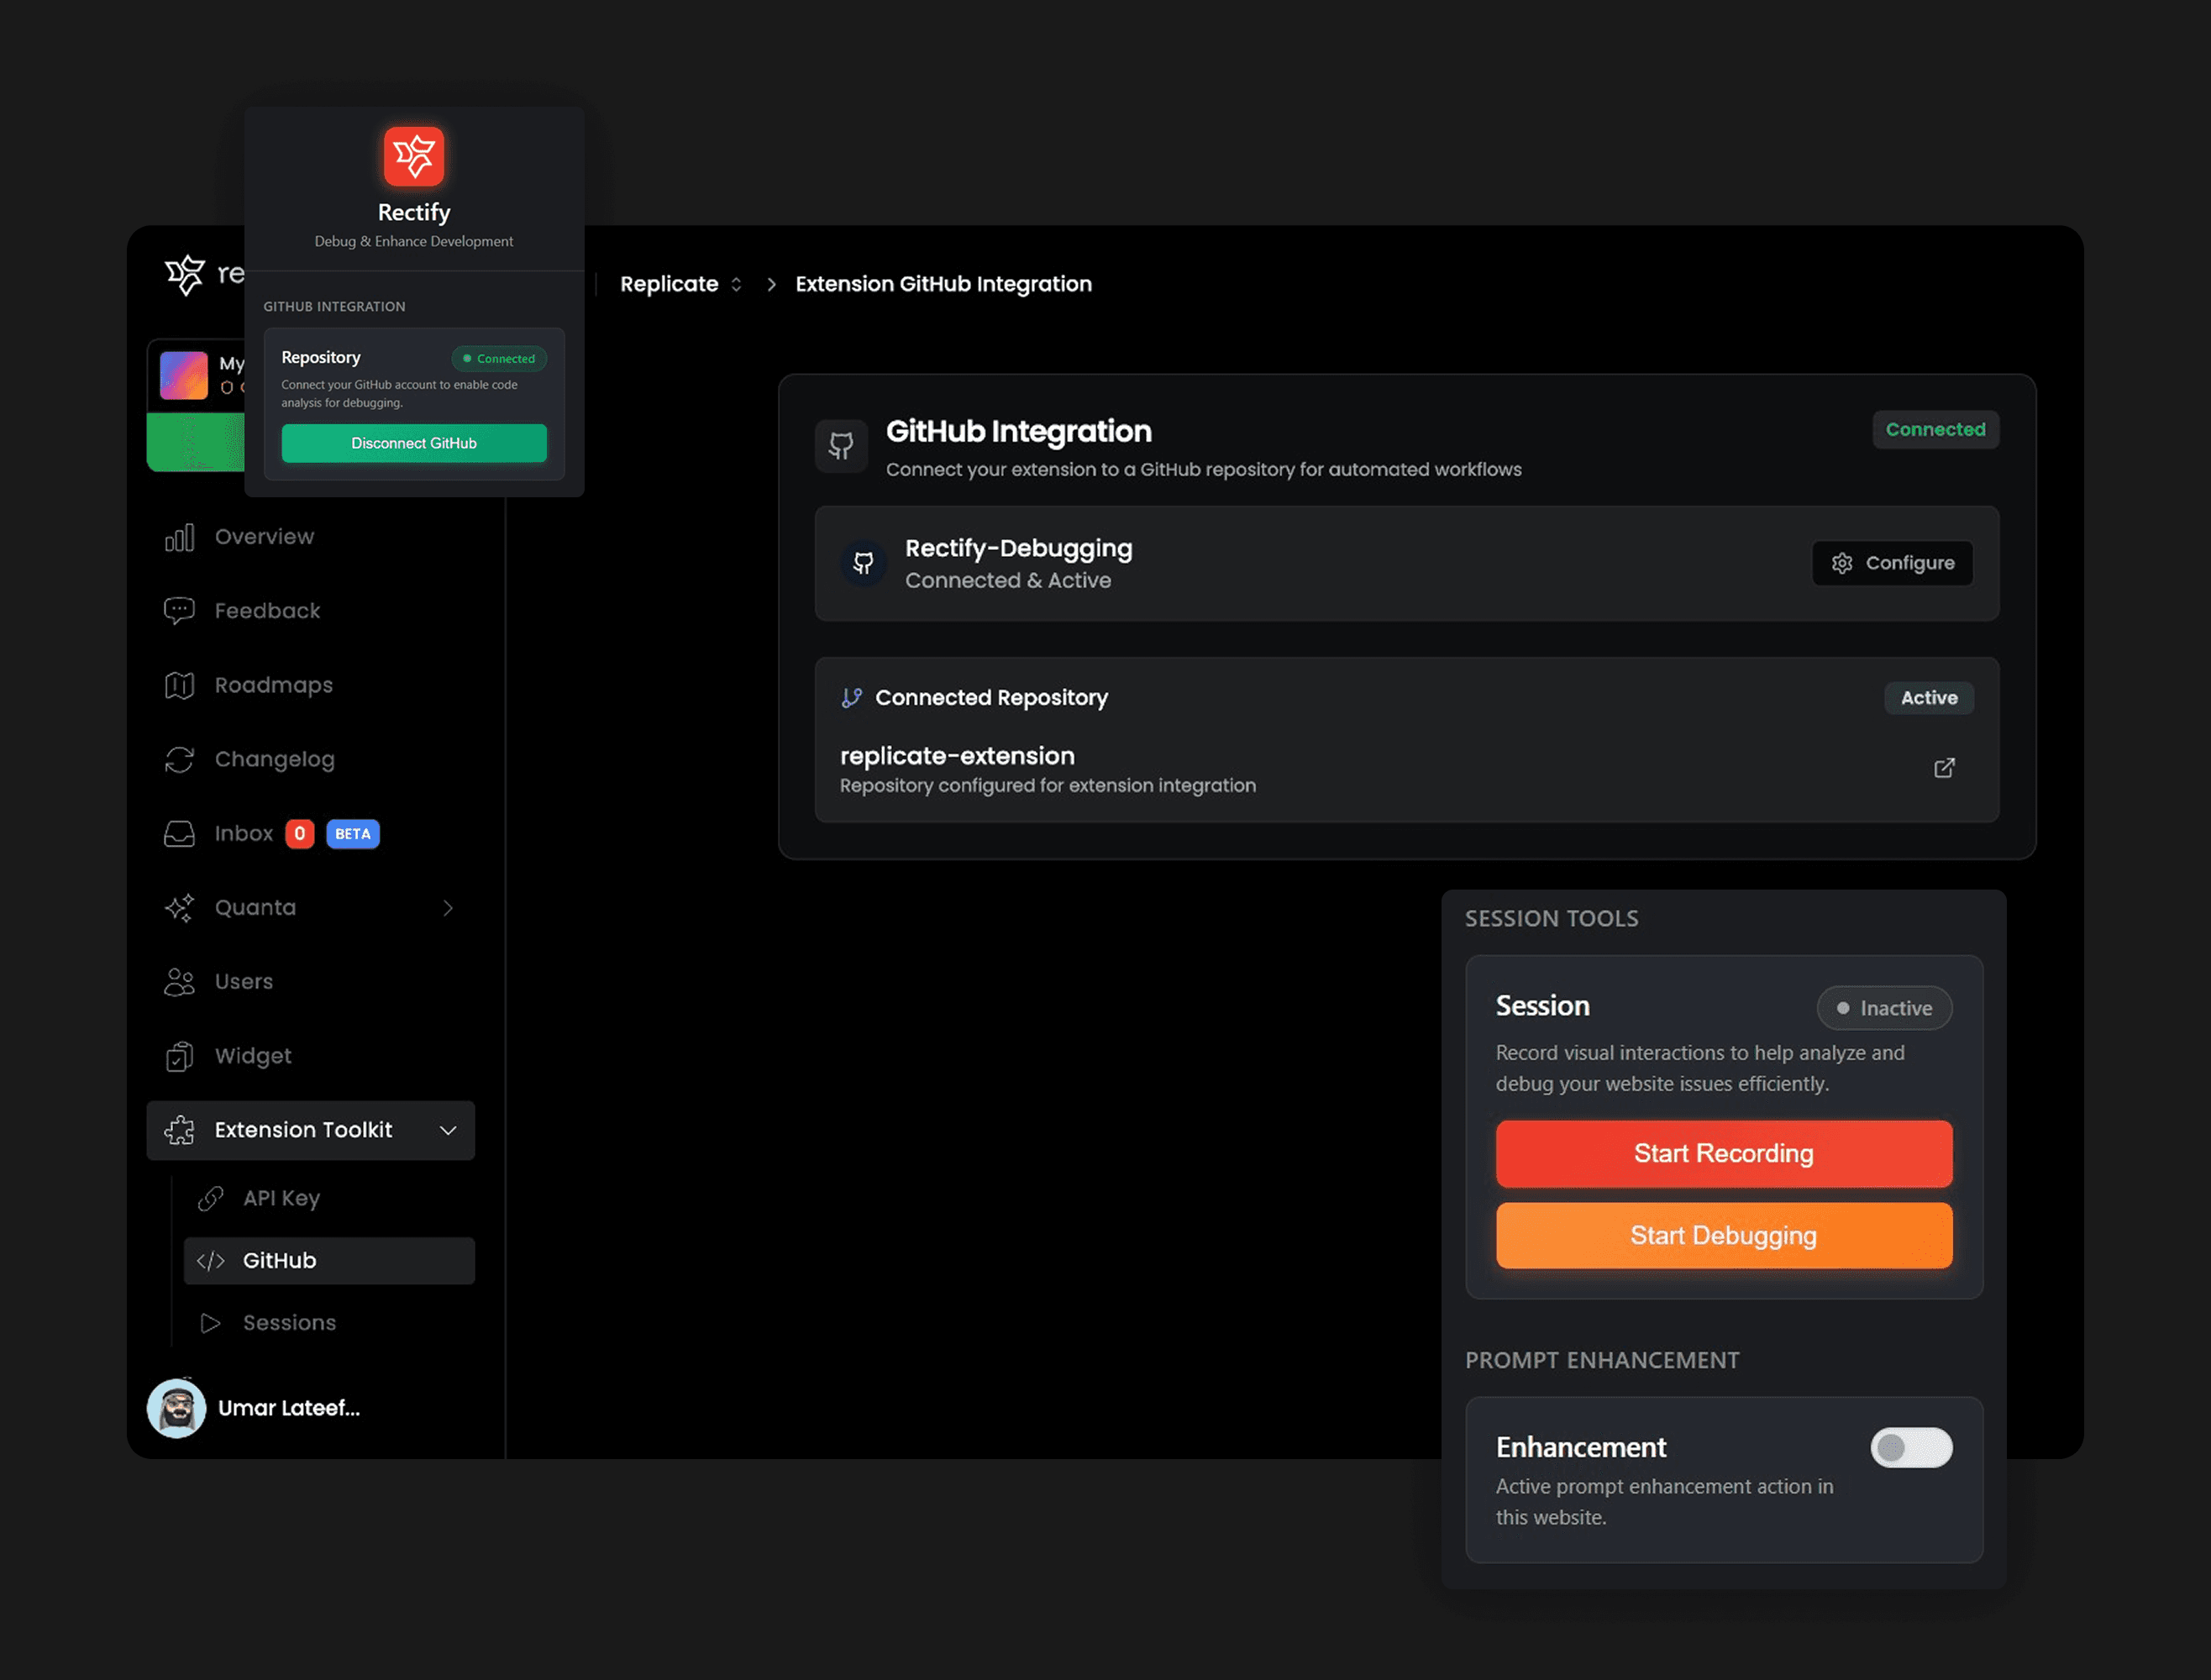Click the Roadmaps map icon
Image resolution: width=2211 pixels, height=1680 pixels.
point(179,685)
